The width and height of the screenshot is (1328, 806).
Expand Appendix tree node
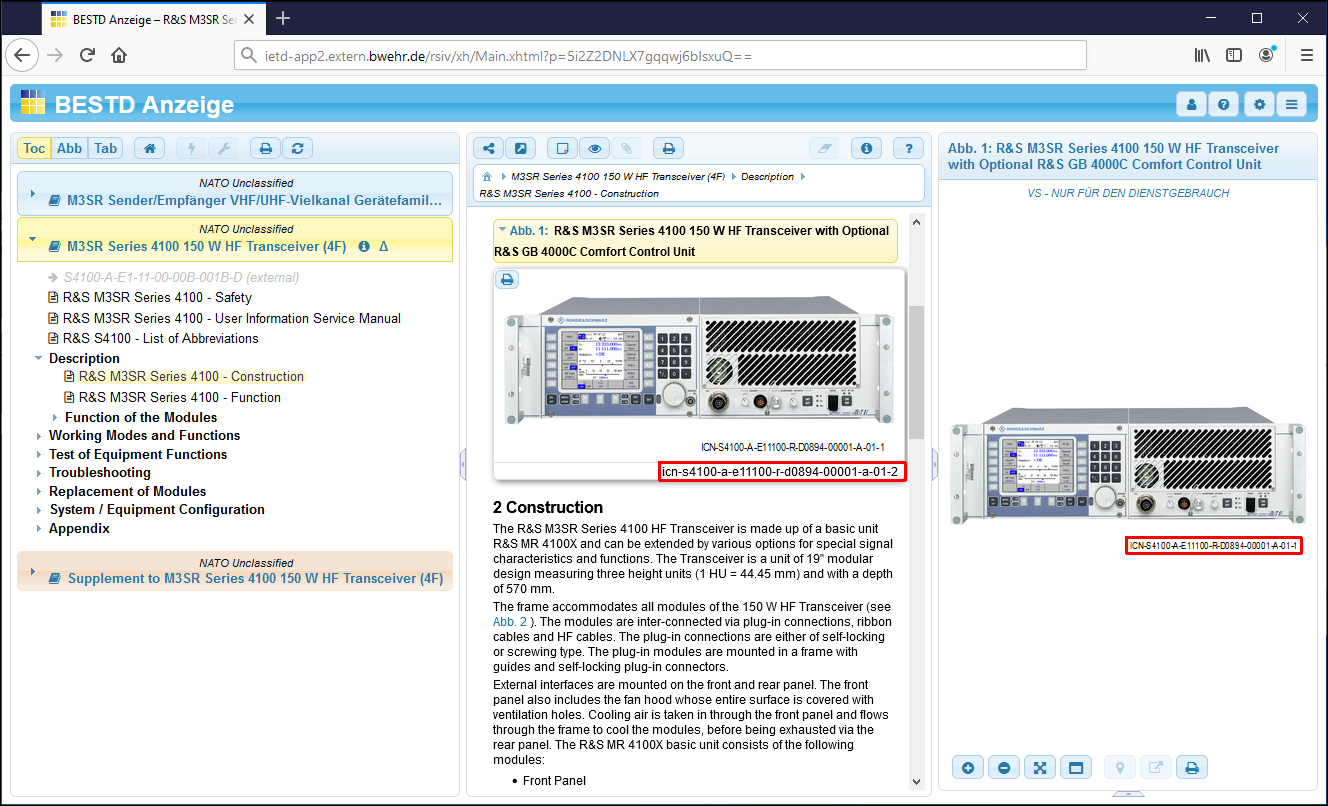coord(39,528)
